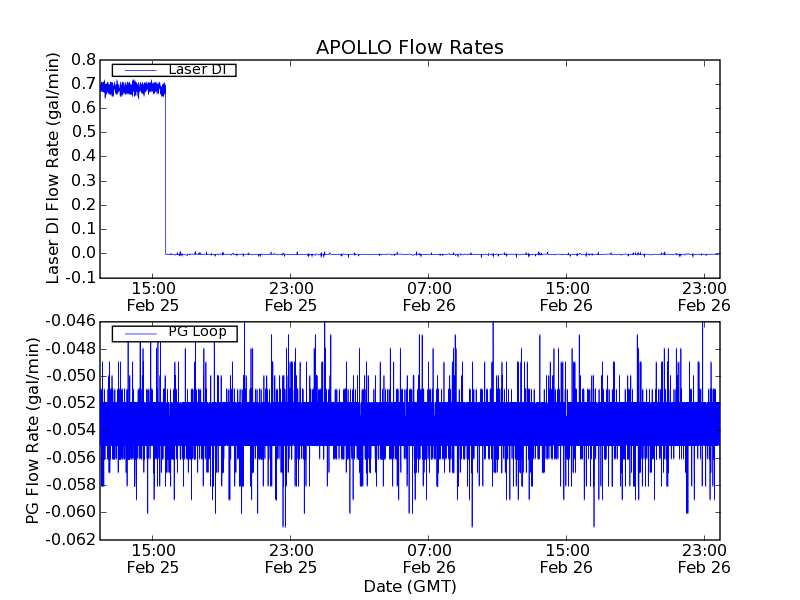Click "23:00 Feb 25" under the Laser DI plot
The height and width of the screenshot is (600, 800).
click(291, 297)
